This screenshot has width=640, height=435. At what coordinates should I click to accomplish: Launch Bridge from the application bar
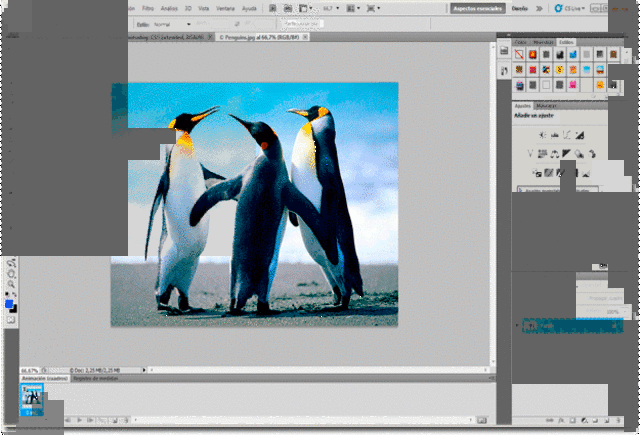tap(273, 8)
